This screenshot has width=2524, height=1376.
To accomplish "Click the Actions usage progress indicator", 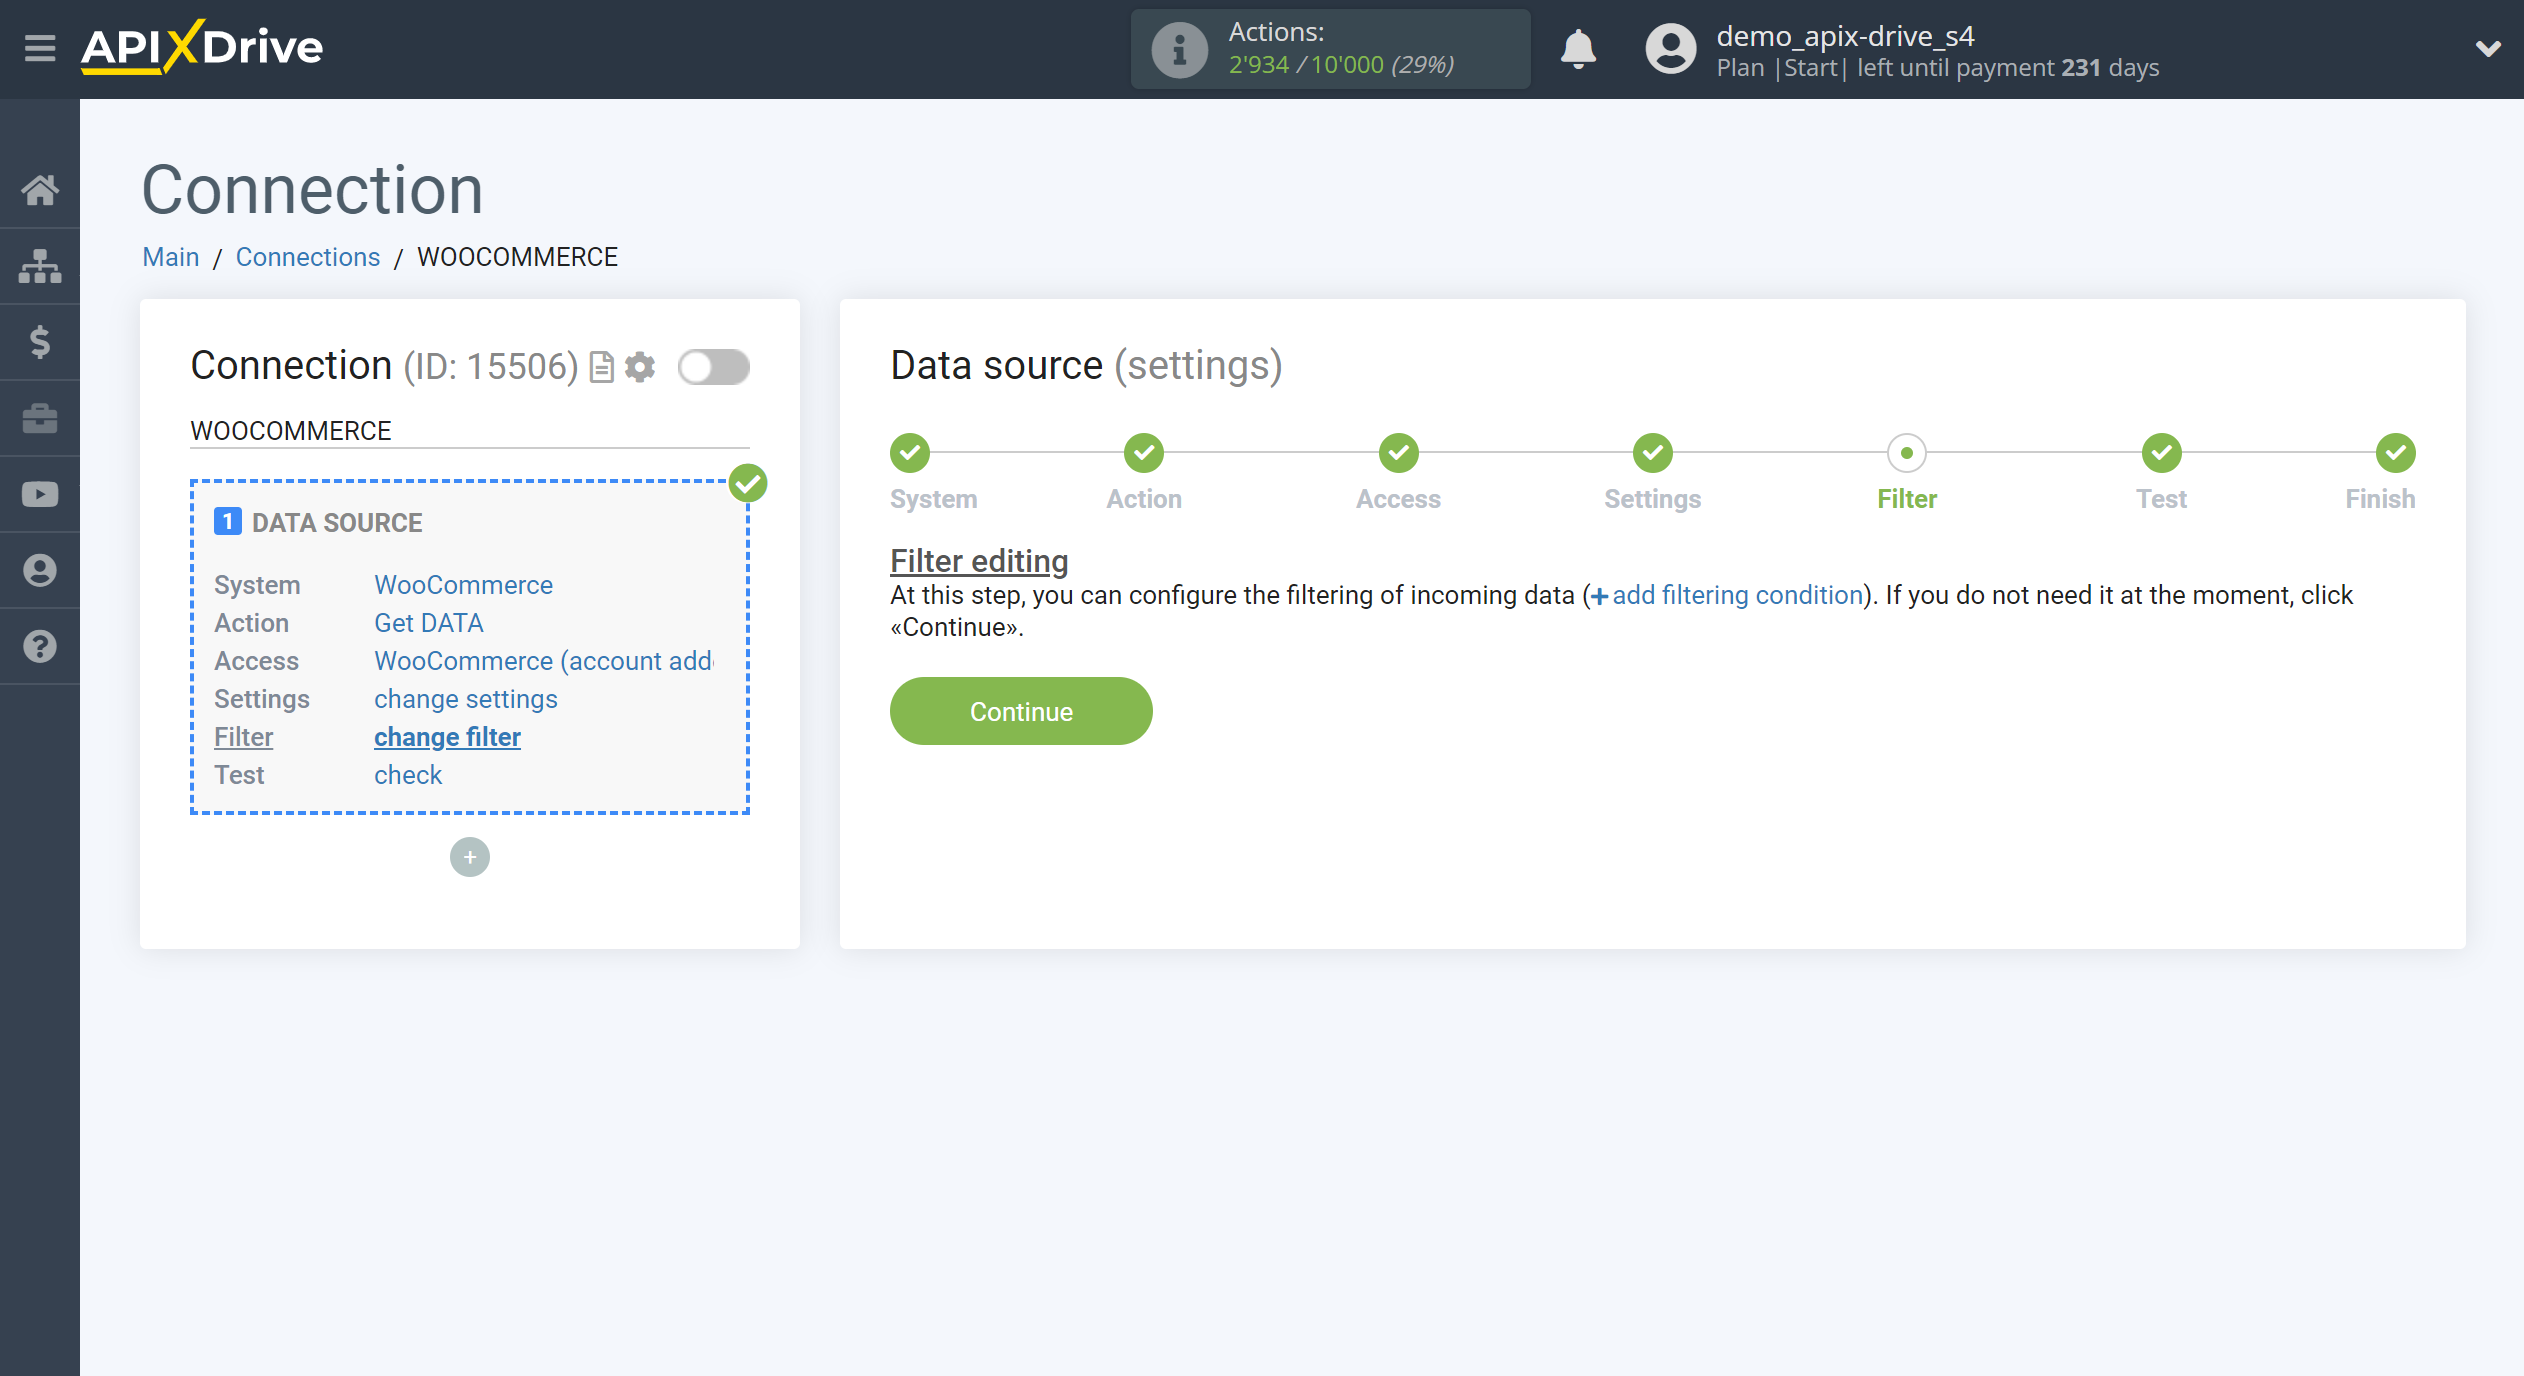I will tap(1330, 49).
